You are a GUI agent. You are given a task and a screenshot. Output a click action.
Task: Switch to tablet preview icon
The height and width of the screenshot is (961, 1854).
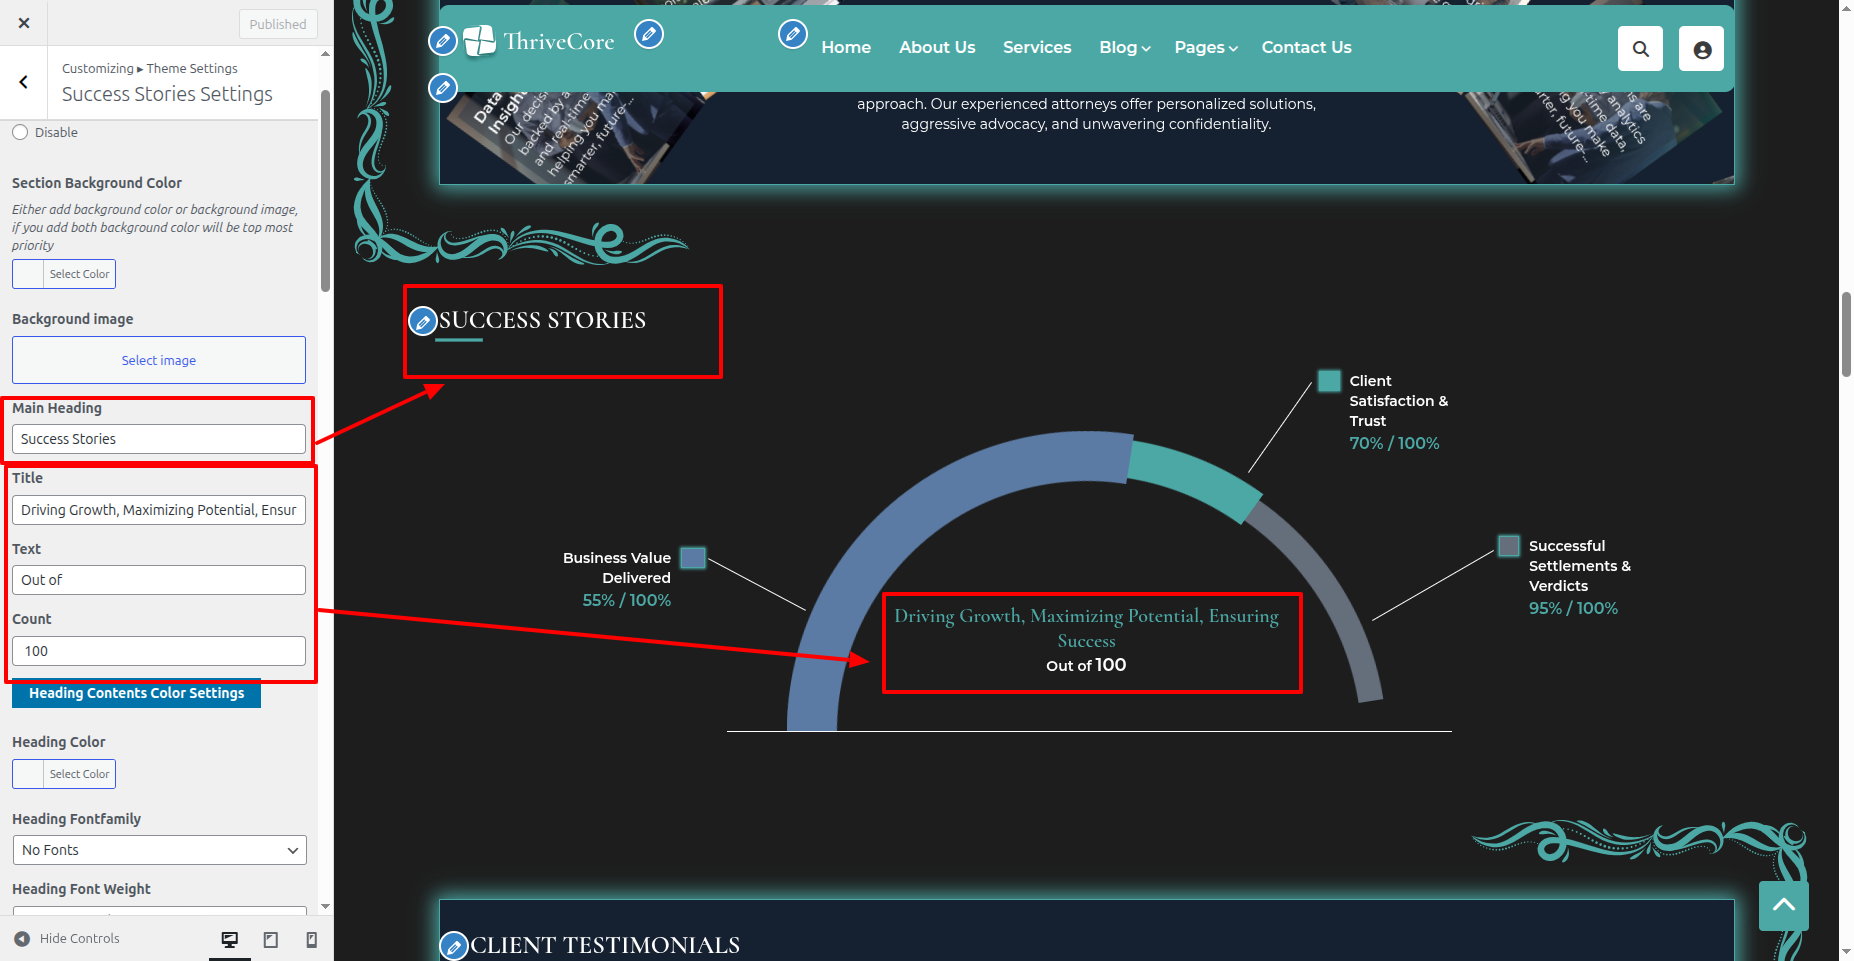[270, 939]
